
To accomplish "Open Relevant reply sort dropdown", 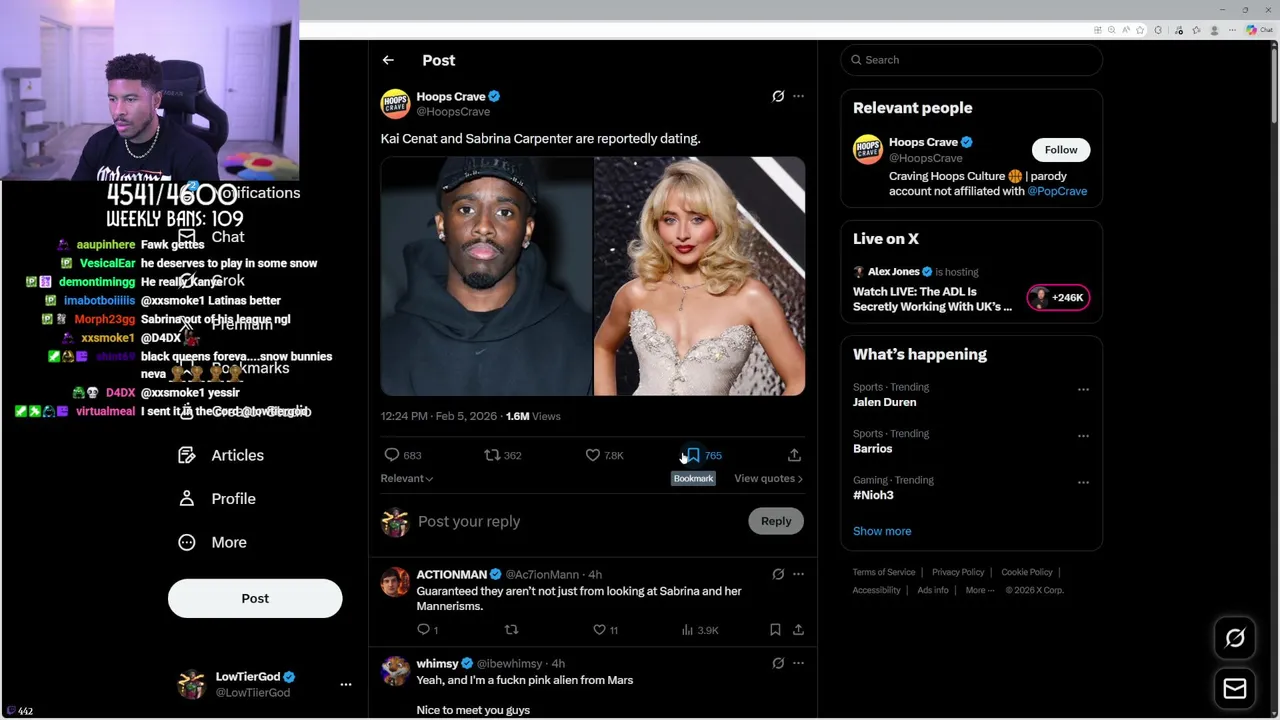I will [407, 478].
